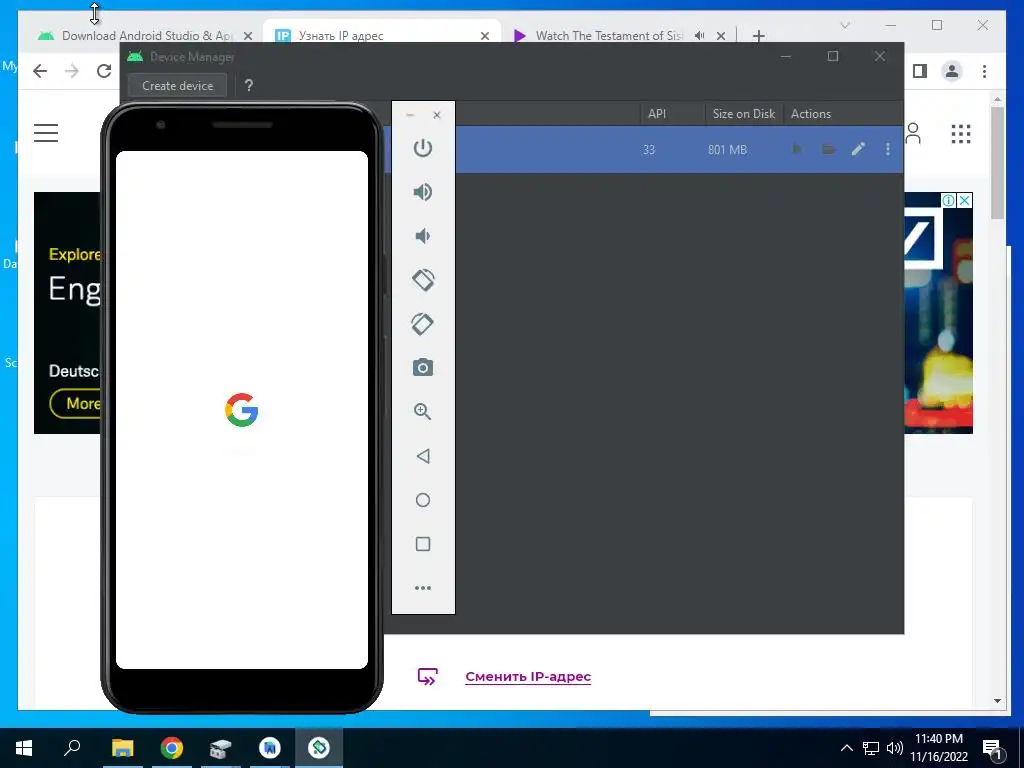The width and height of the screenshot is (1024, 768).
Task: Tap the emulator Overview square button
Action: [423, 544]
